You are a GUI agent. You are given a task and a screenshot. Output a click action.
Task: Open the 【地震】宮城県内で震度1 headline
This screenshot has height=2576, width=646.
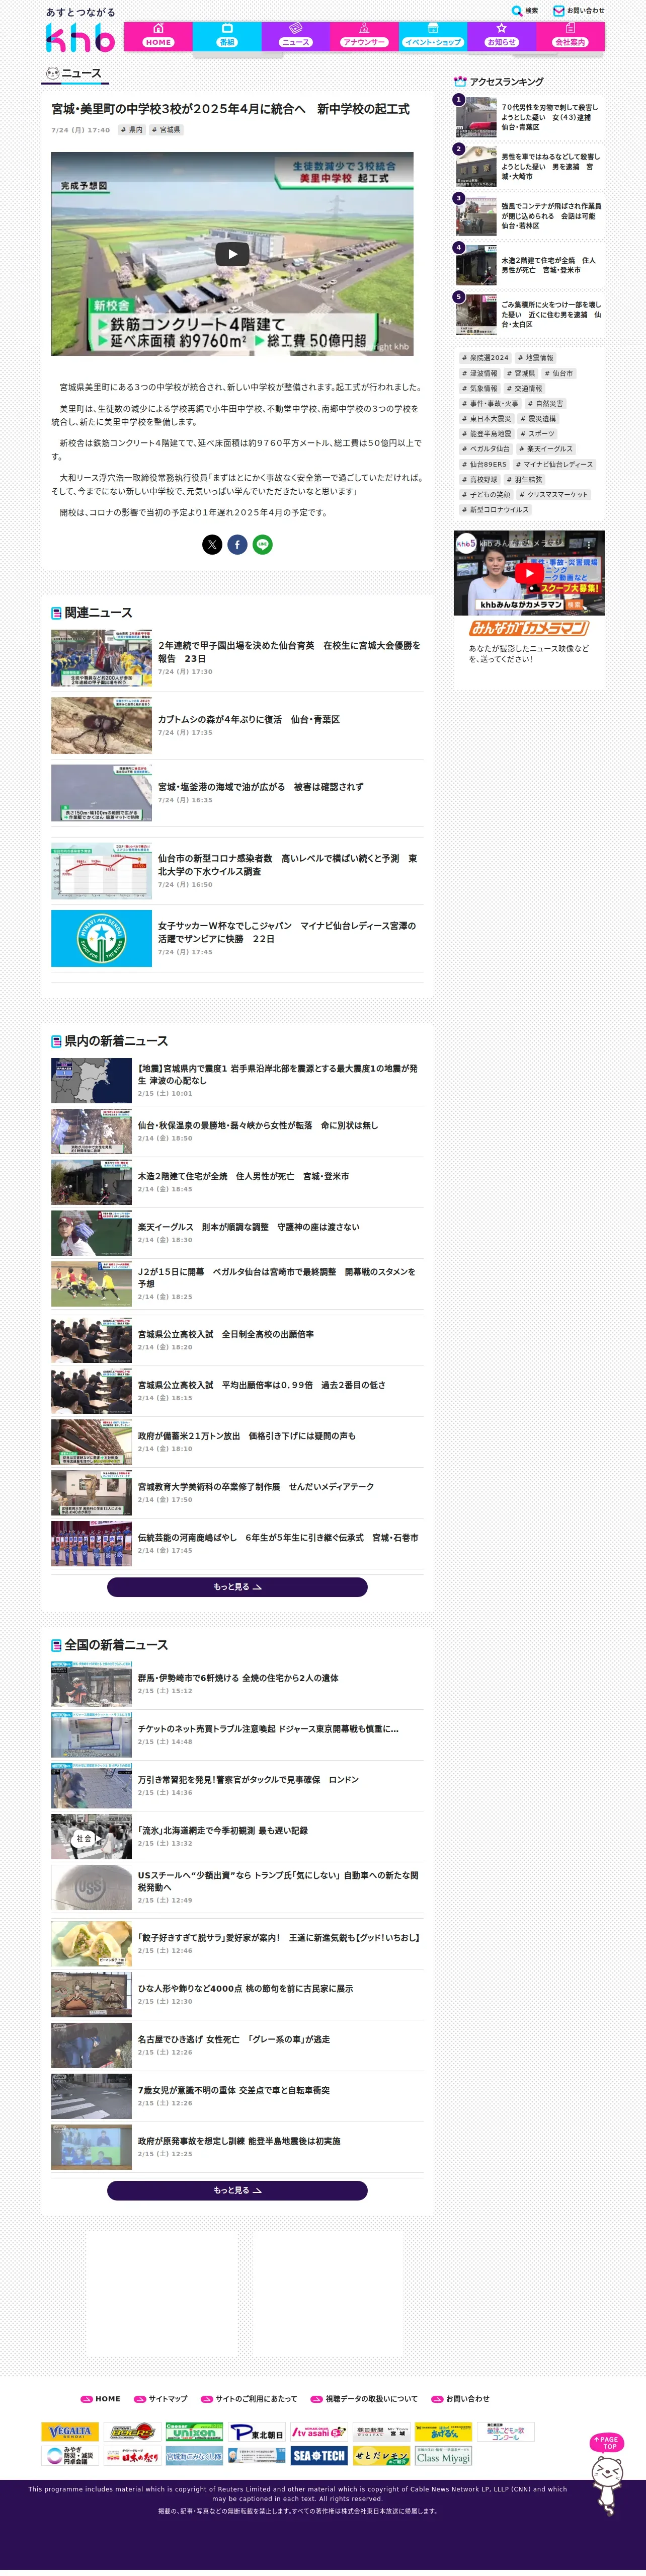[277, 1074]
